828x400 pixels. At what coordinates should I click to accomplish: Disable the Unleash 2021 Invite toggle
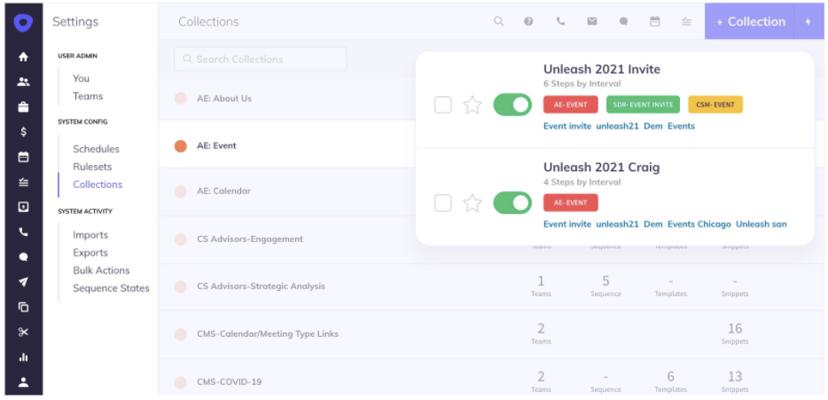pyautogui.click(x=512, y=105)
